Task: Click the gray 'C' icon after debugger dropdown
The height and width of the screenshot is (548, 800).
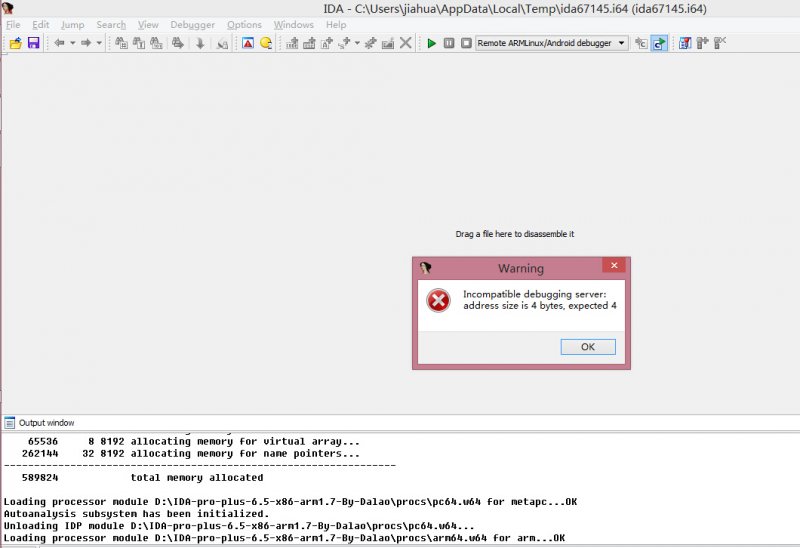Action: click(641, 43)
